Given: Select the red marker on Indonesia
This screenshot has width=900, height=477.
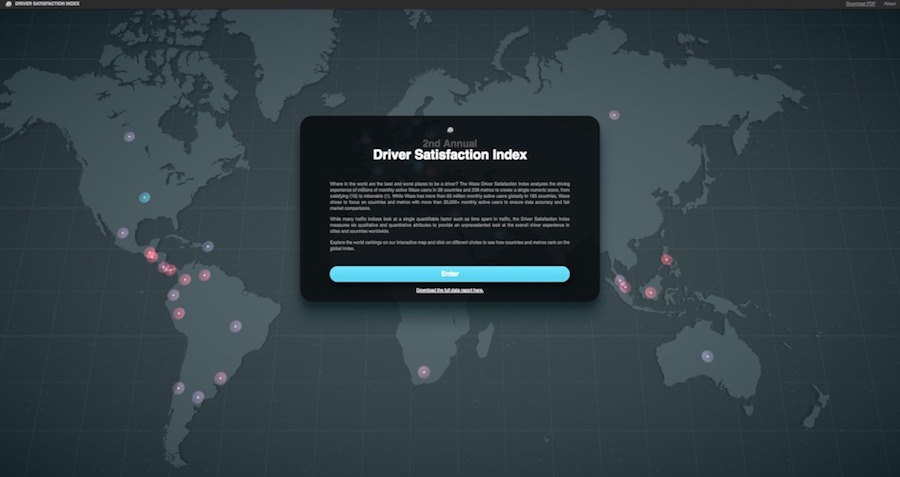Looking at the screenshot, I should coord(650,293).
